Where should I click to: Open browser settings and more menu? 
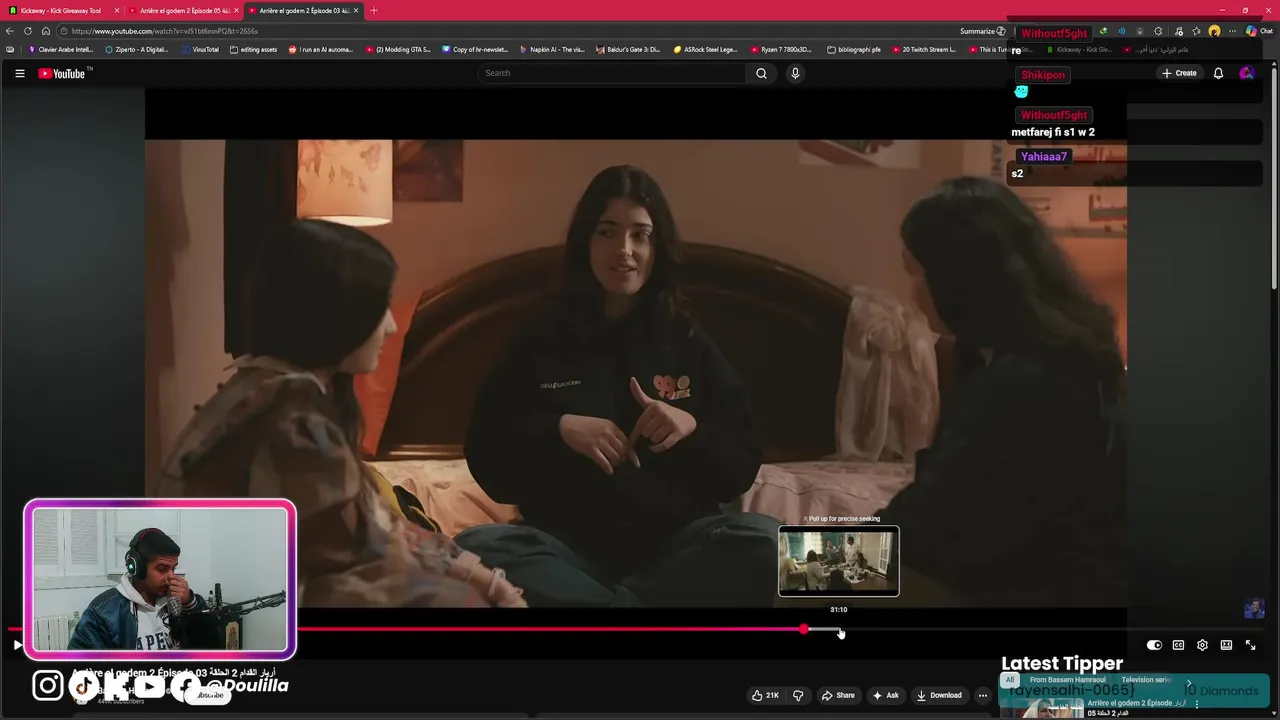[x=1233, y=31]
